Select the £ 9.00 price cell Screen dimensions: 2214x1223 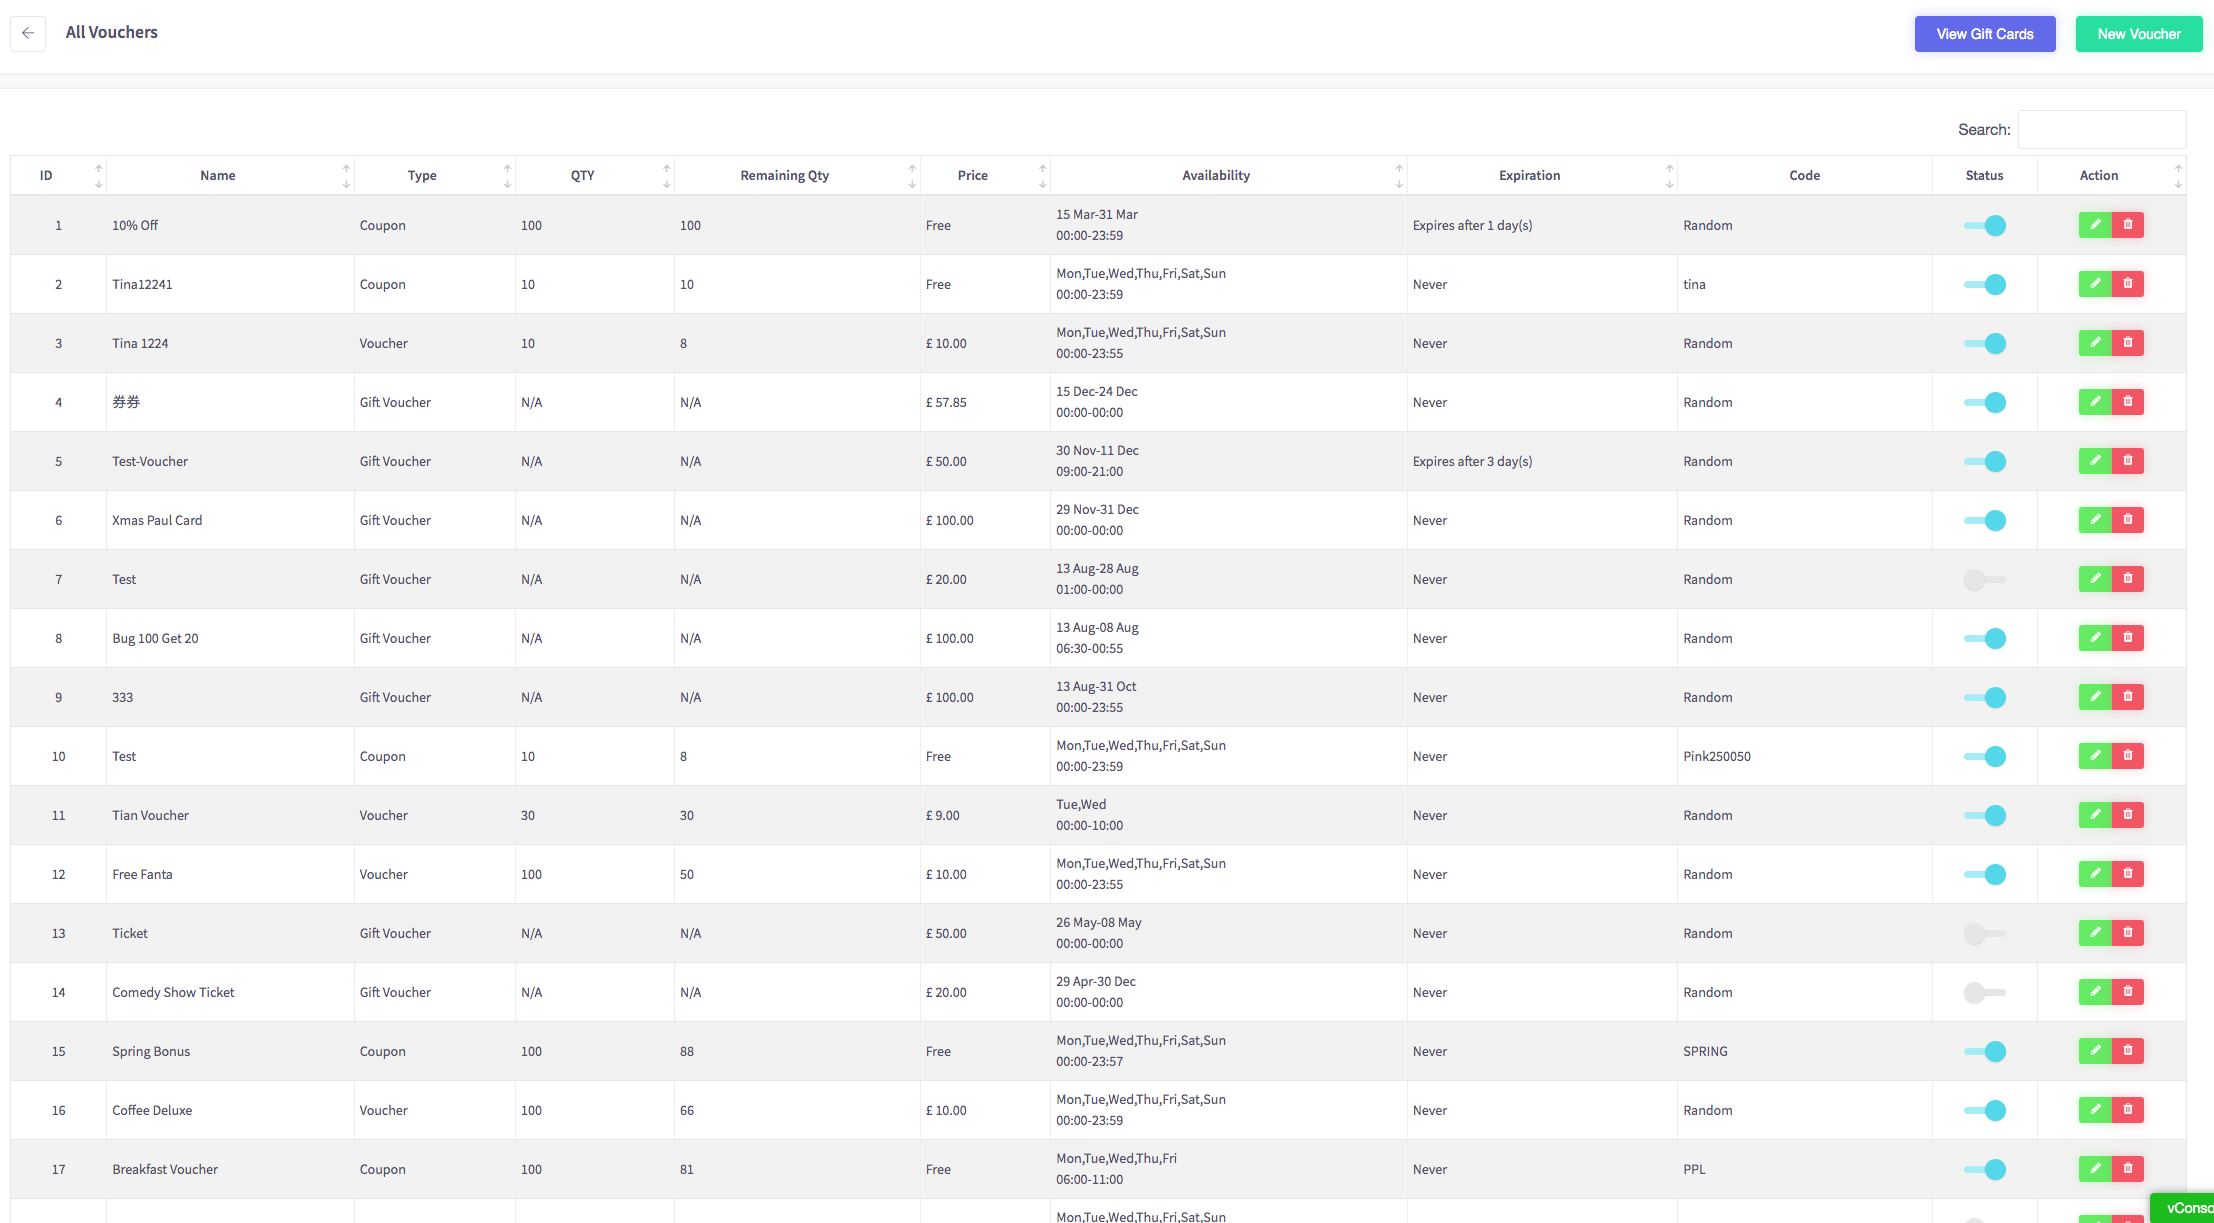[985, 815]
